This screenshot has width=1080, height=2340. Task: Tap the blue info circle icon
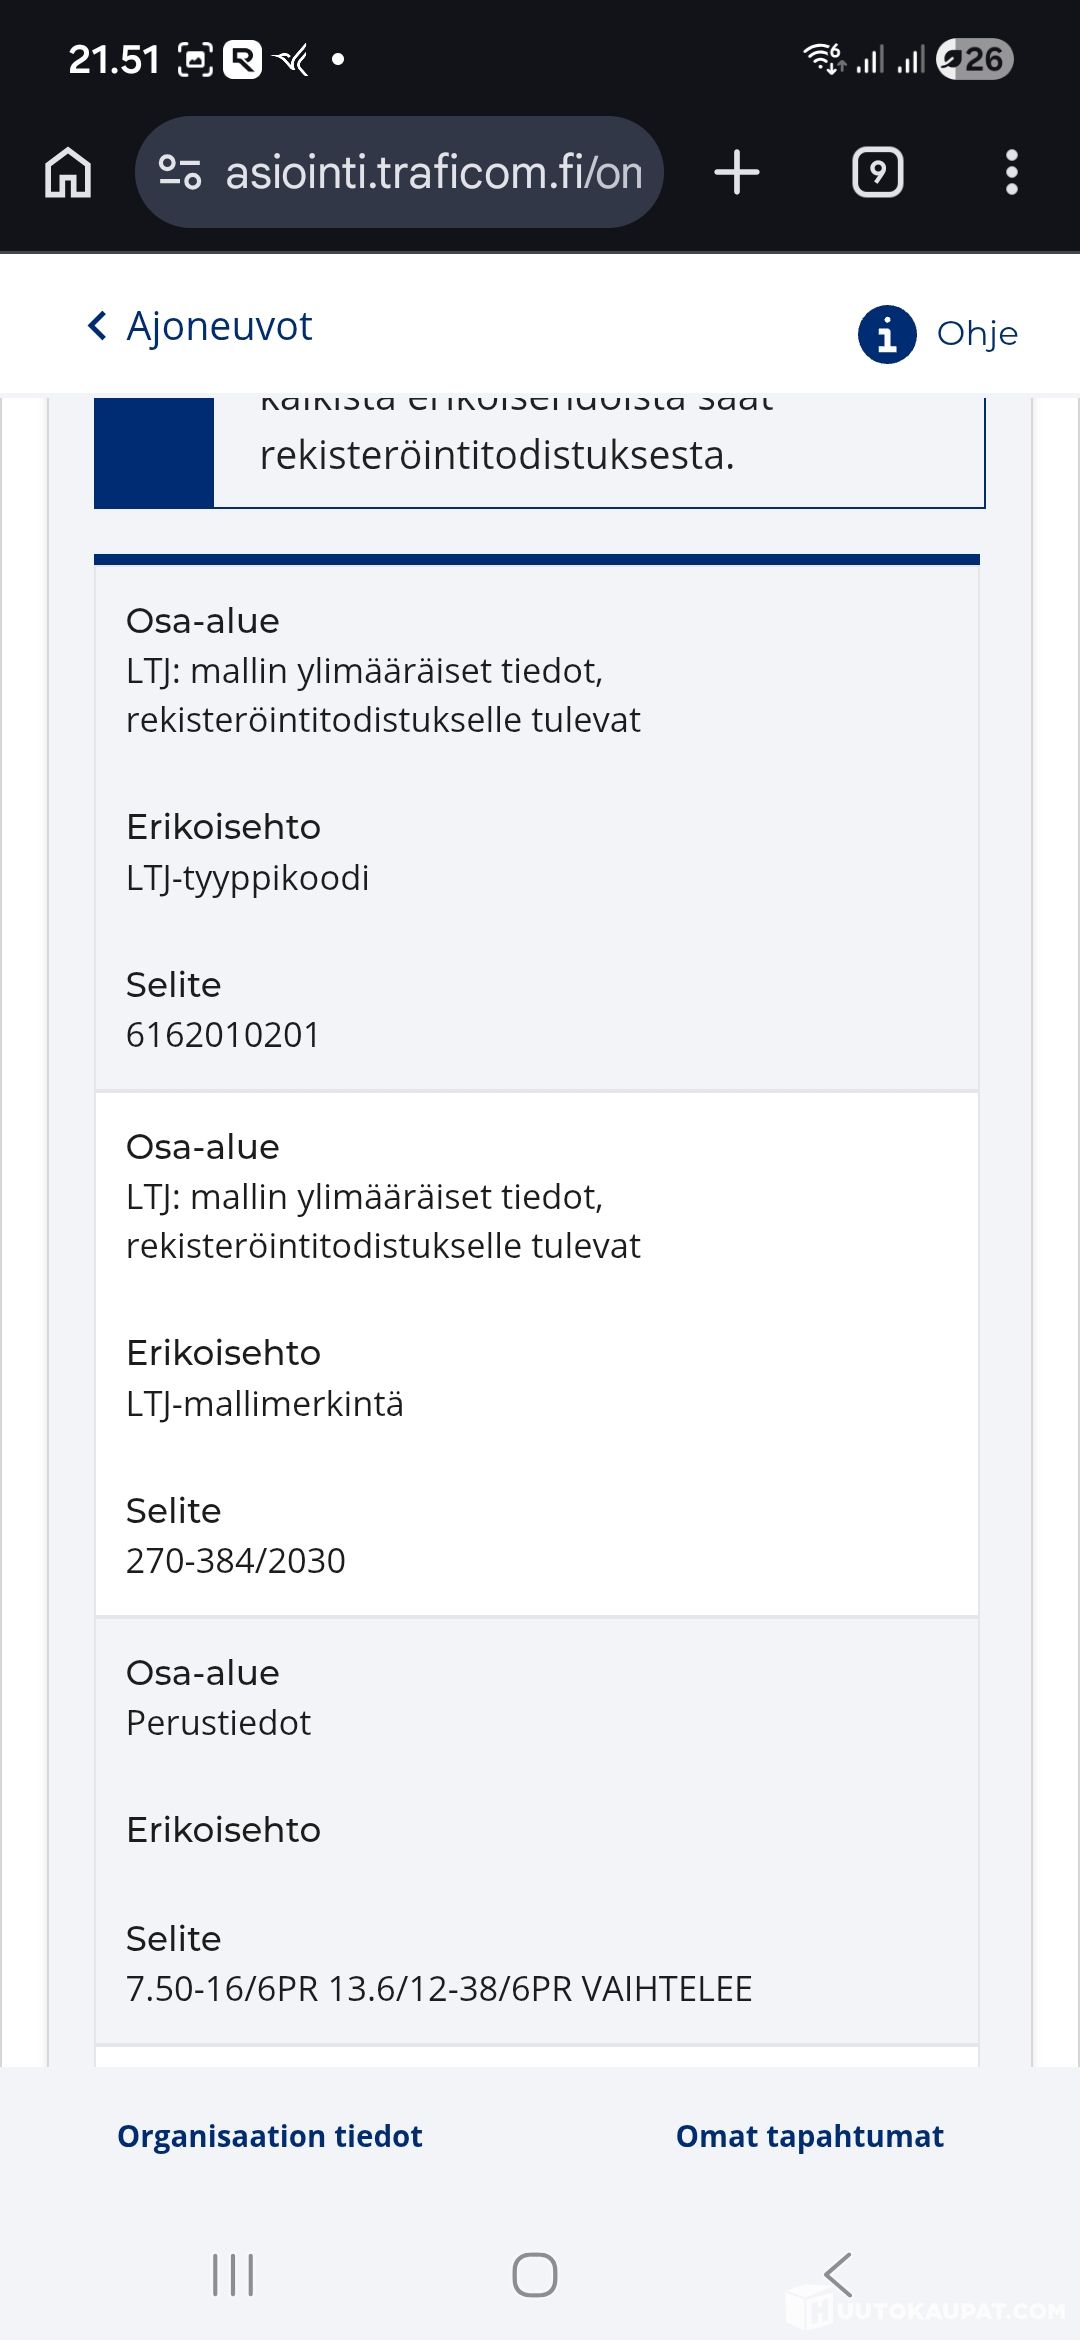pyautogui.click(x=887, y=334)
